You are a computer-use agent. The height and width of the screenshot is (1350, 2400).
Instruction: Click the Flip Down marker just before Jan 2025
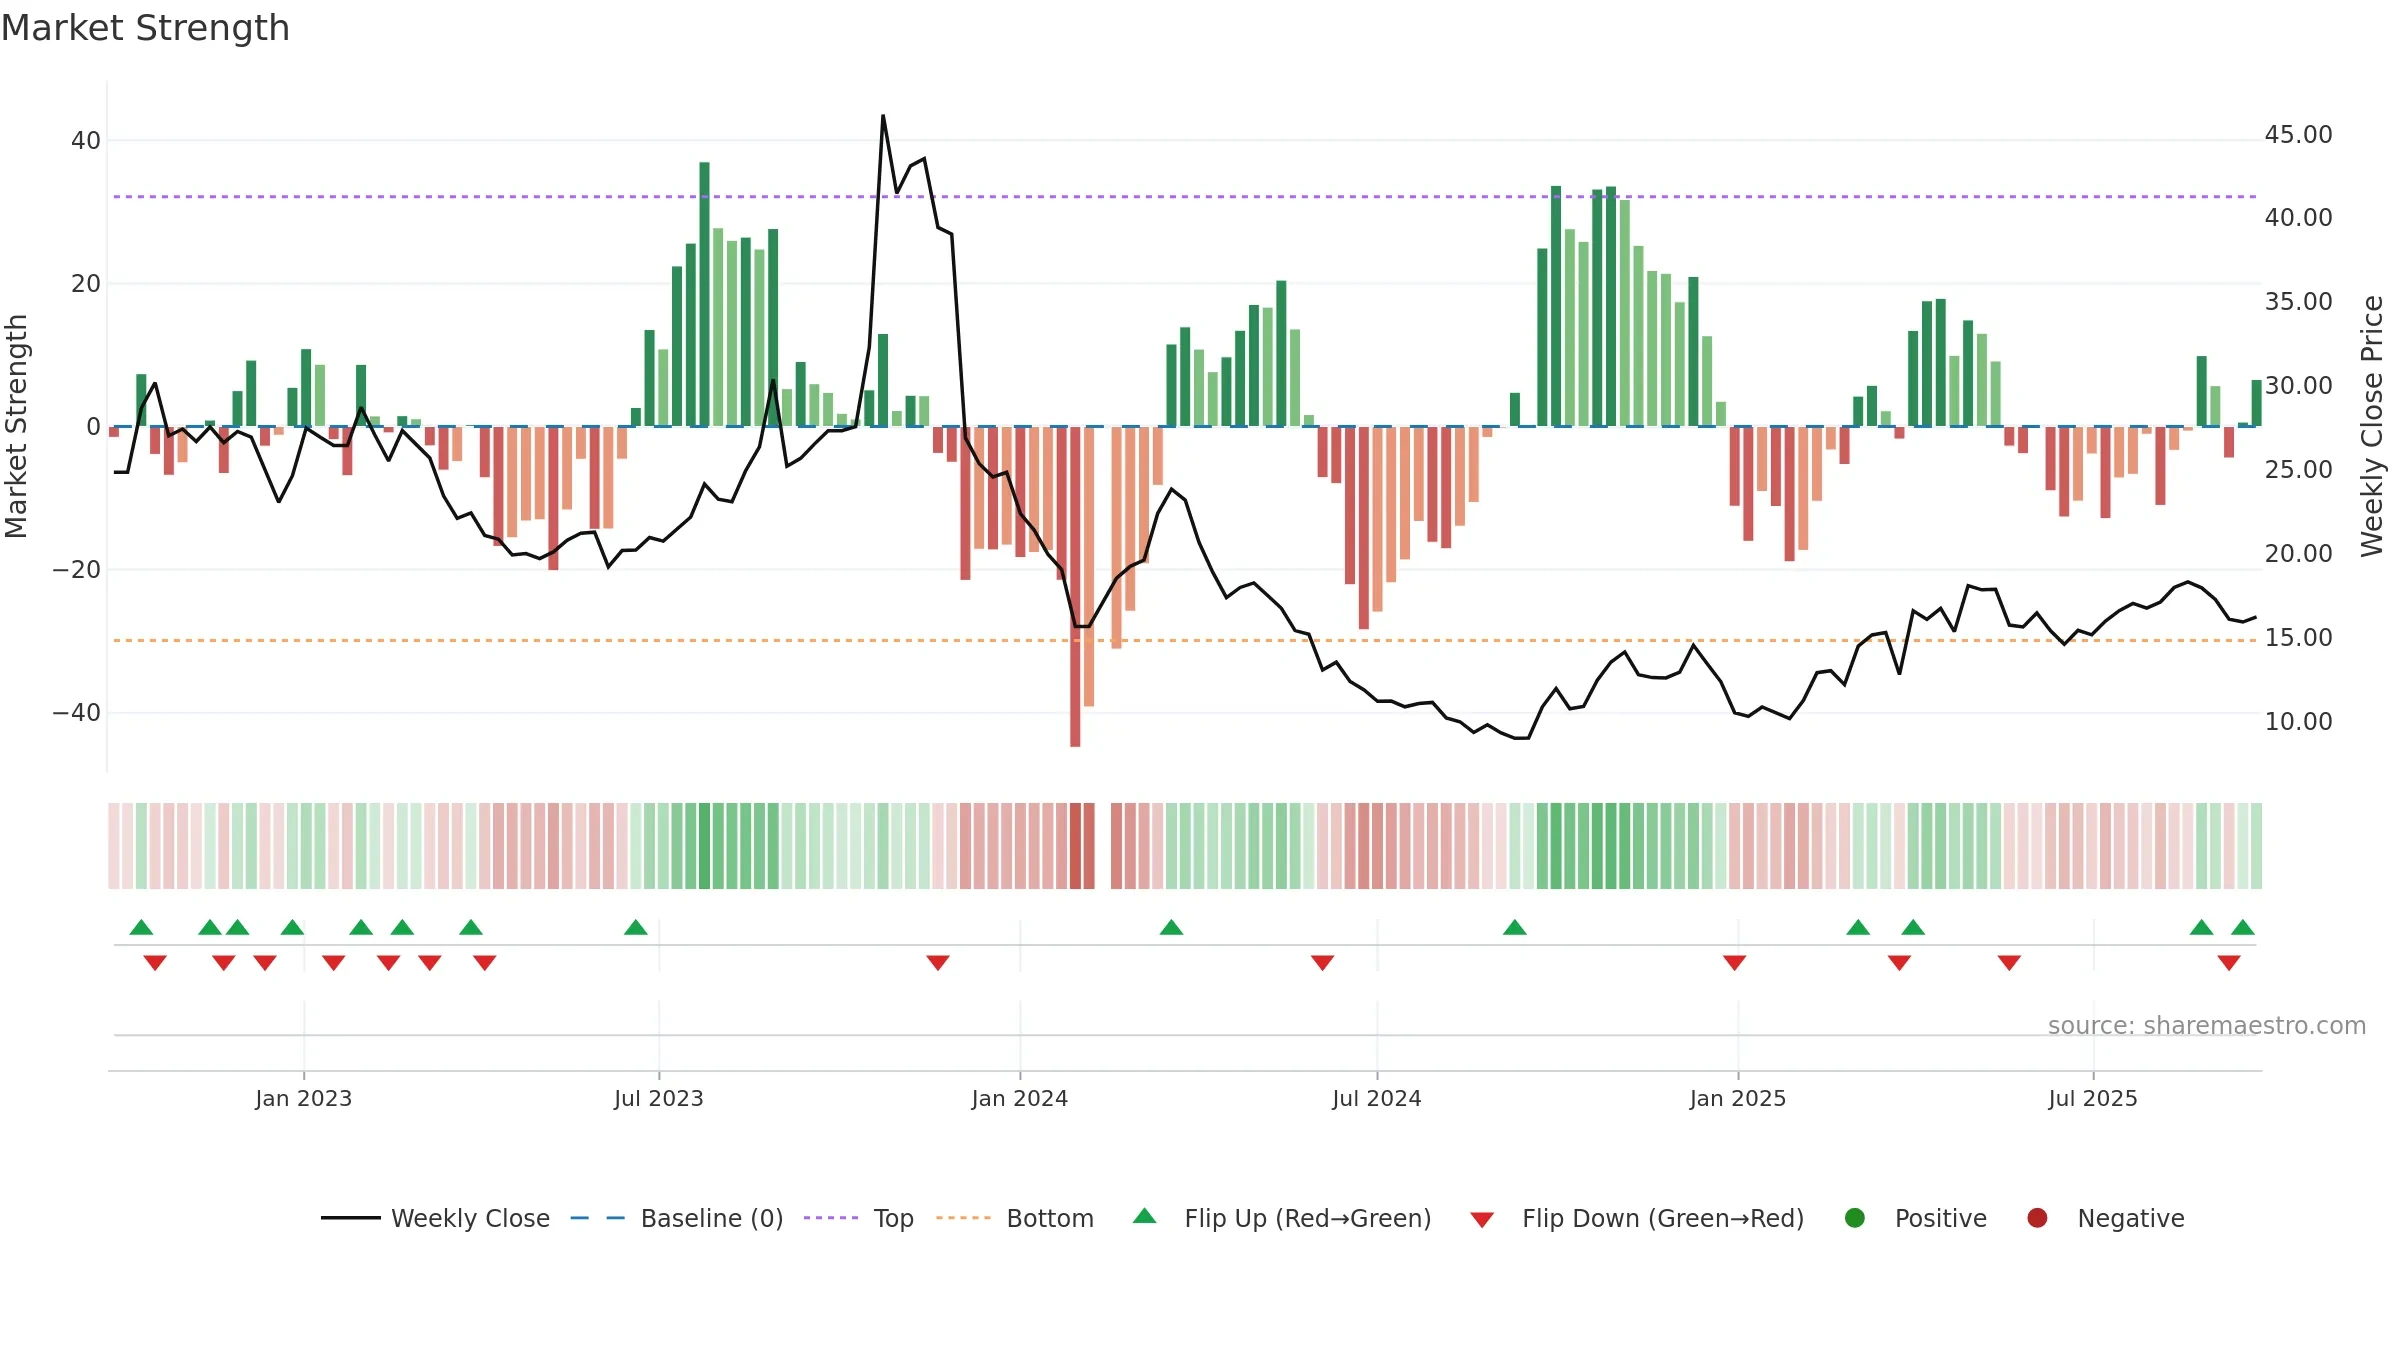[1734, 963]
